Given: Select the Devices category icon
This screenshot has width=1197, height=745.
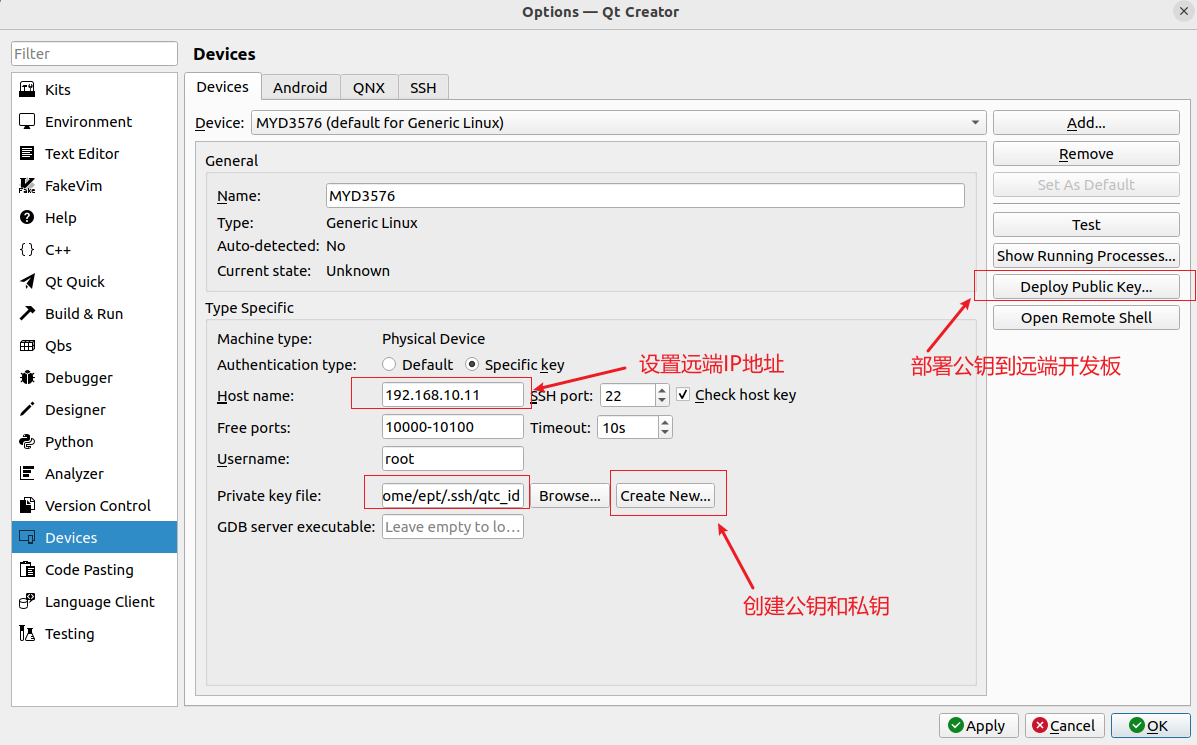Looking at the screenshot, I should coord(27,538).
